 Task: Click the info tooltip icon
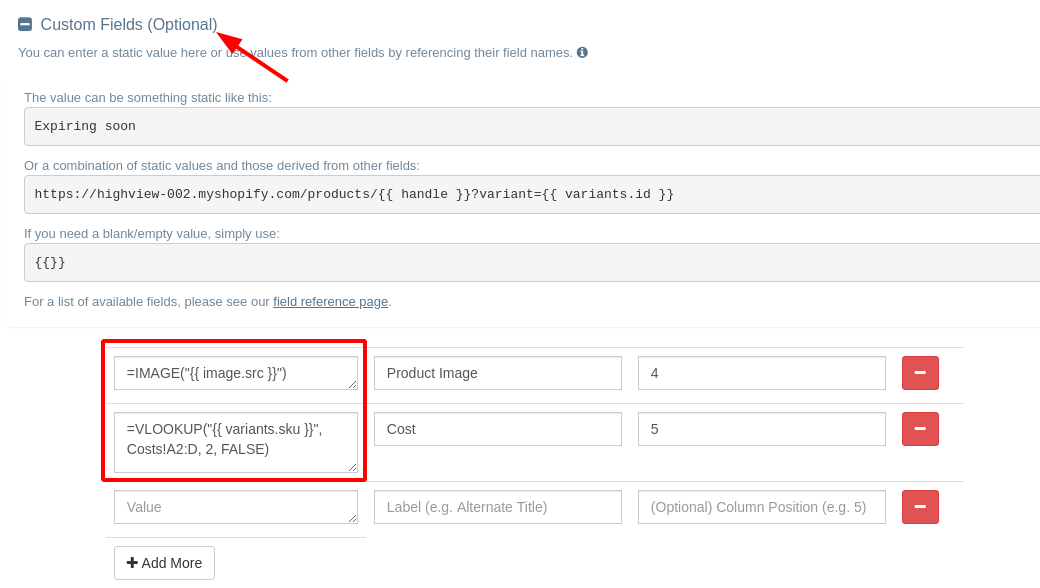tap(583, 52)
